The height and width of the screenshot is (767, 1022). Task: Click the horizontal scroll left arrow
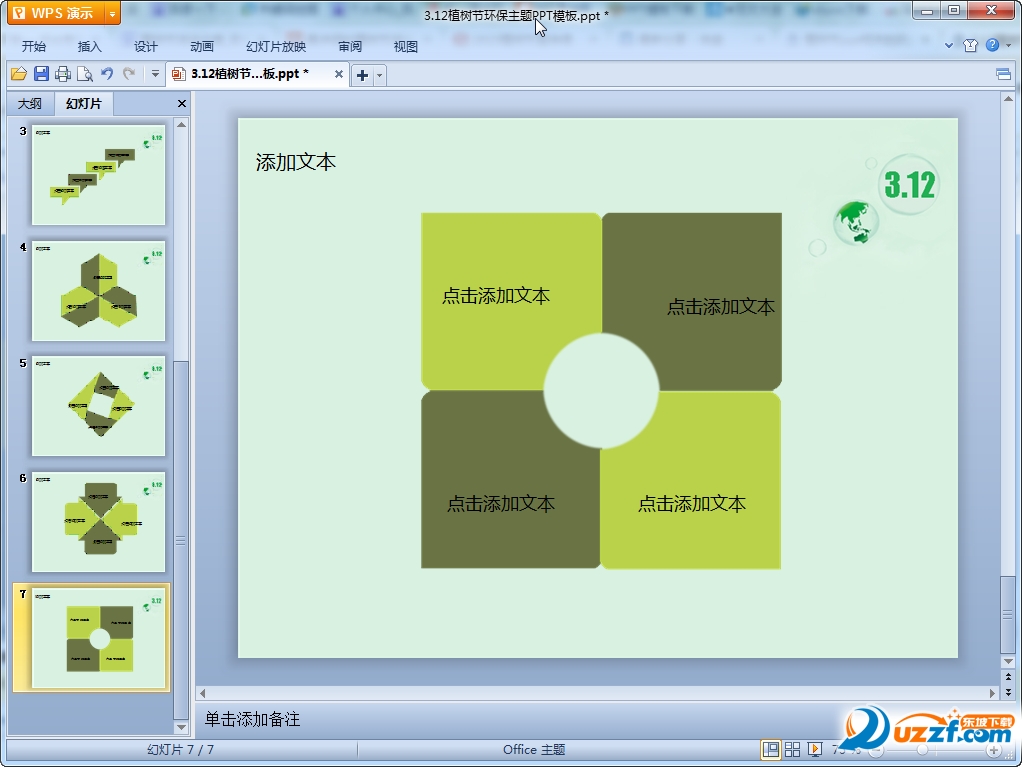click(203, 693)
